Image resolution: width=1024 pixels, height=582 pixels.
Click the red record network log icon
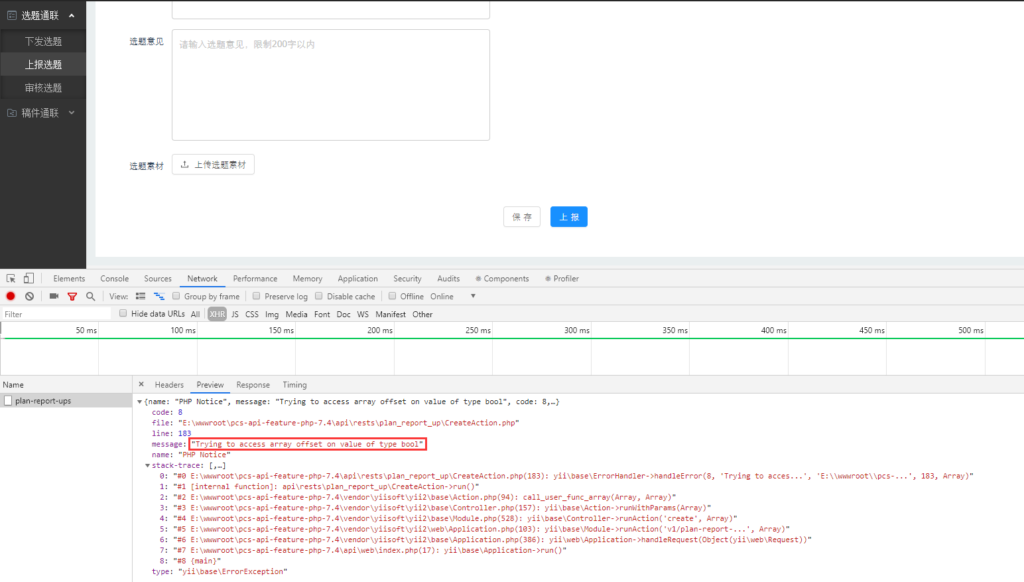(x=12, y=296)
